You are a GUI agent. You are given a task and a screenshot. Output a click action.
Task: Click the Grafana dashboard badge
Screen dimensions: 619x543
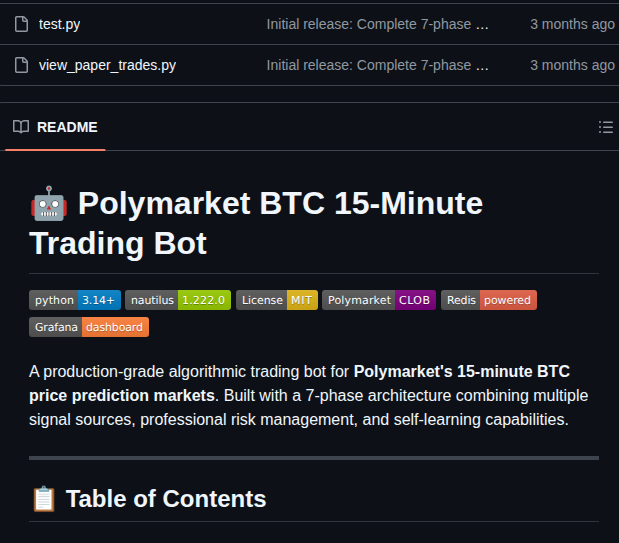(x=89, y=327)
